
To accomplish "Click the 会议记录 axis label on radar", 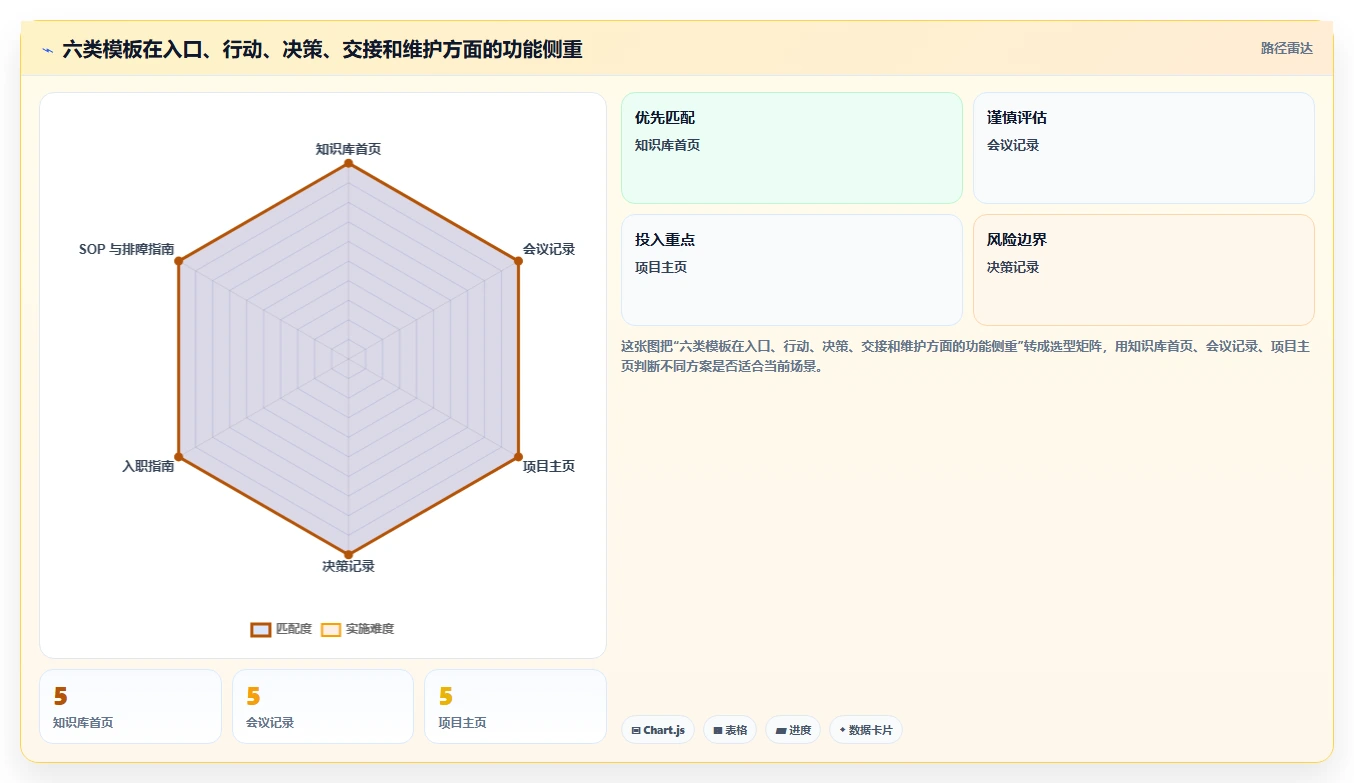I will tap(549, 249).
